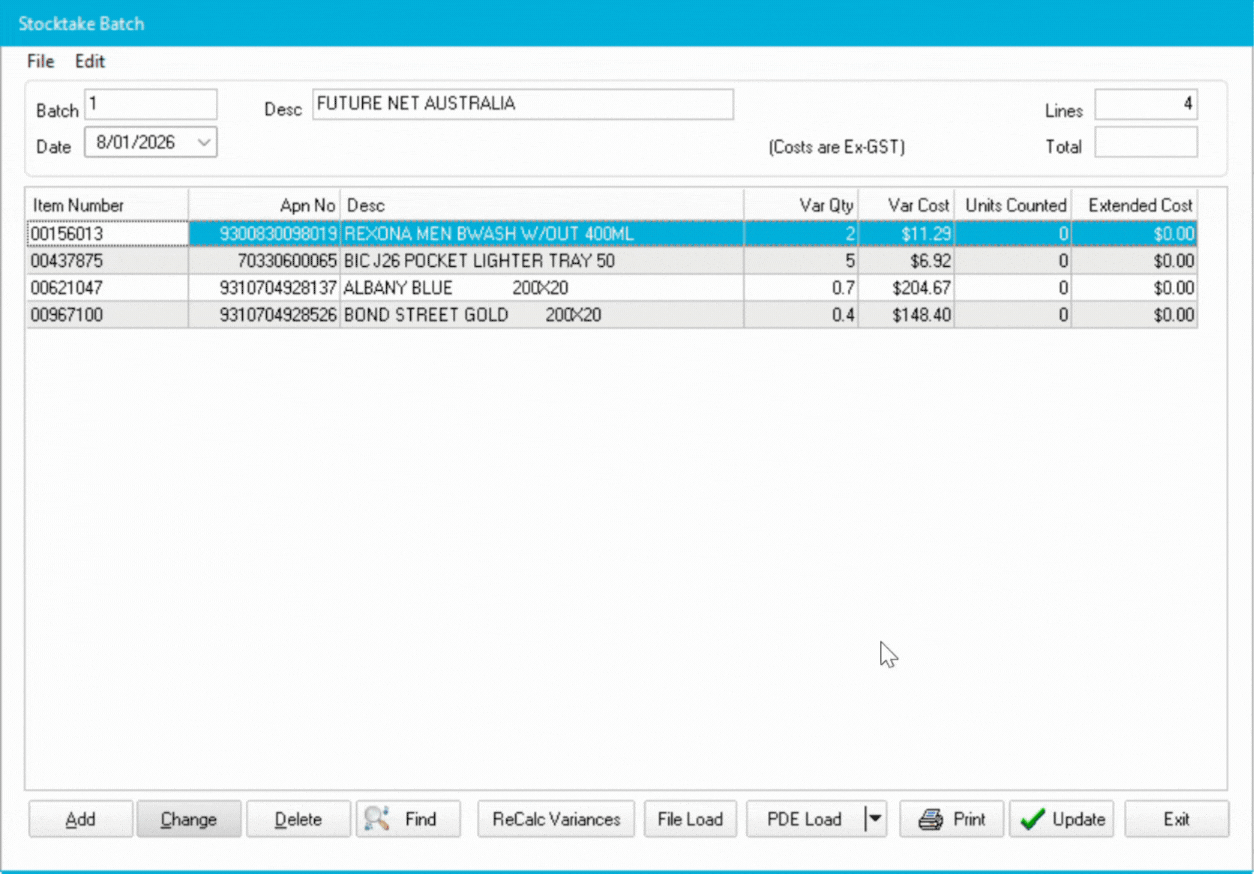This screenshot has width=1254, height=874.
Task: Exit the Stocktake Batch window
Action: [x=1176, y=819]
